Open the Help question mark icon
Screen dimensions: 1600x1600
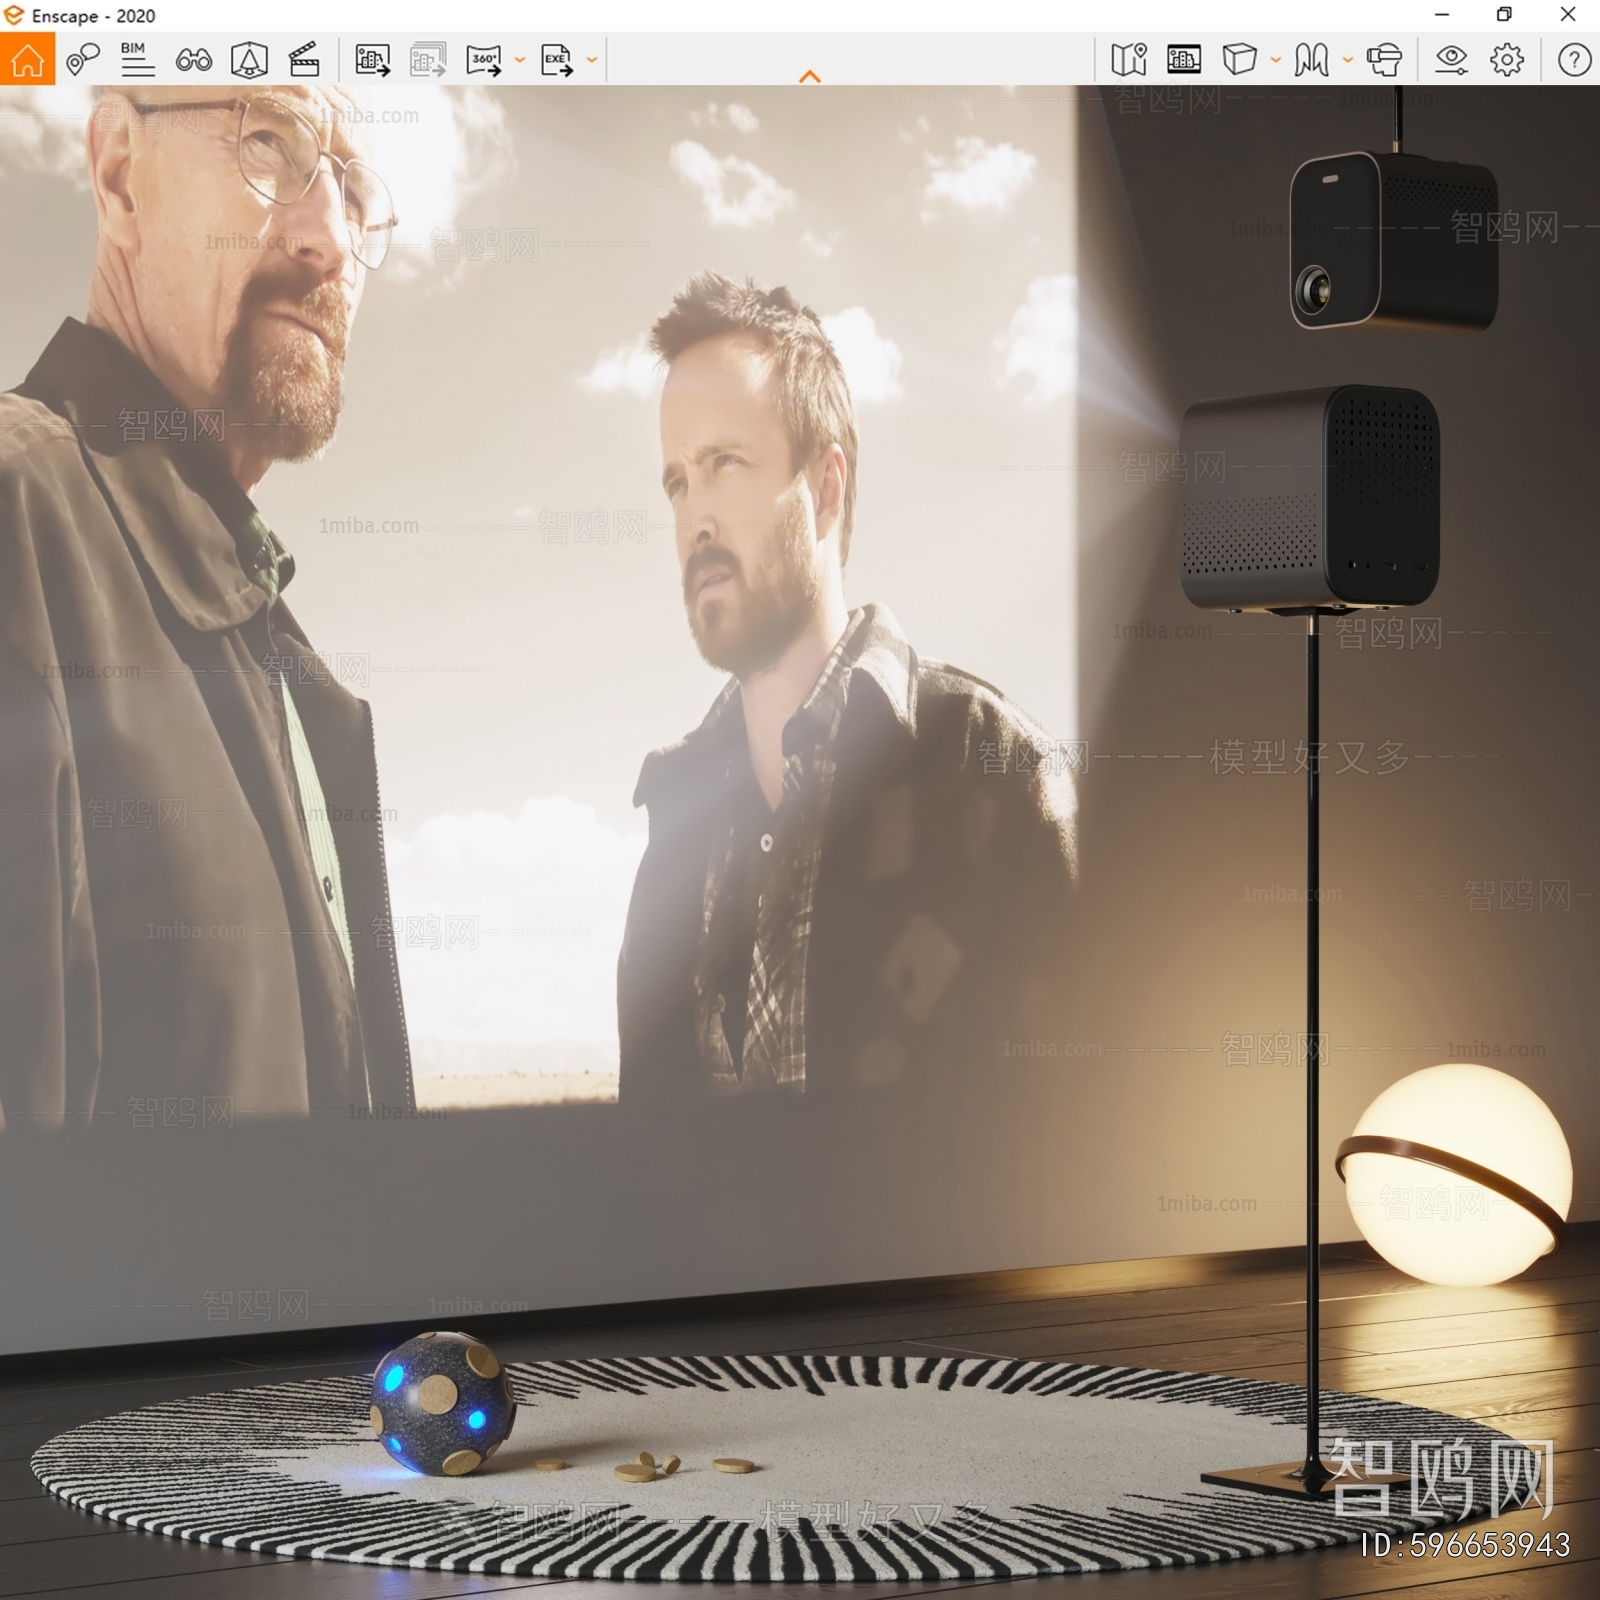pos(1574,60)
